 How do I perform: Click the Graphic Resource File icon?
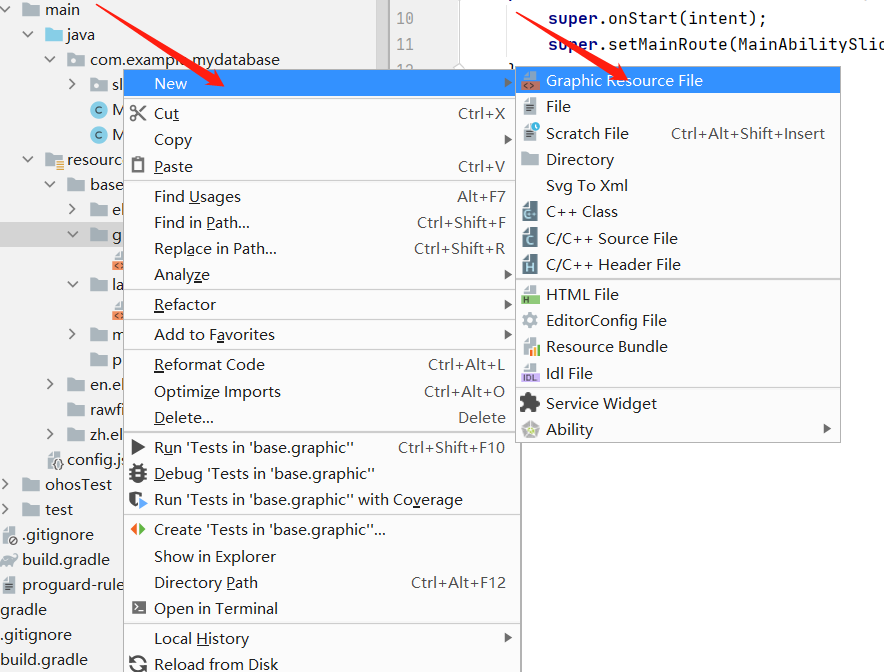(x=530, y=81)
